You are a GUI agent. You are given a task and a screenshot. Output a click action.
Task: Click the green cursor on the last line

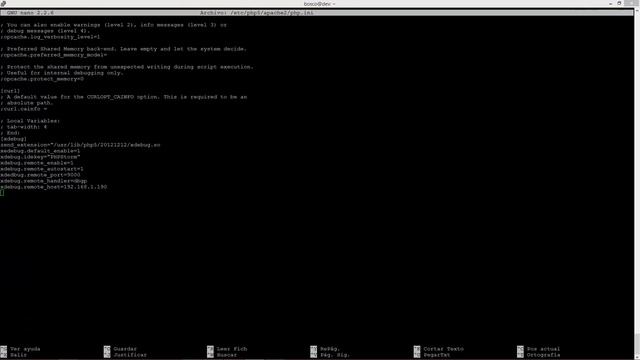coord(2,193)
